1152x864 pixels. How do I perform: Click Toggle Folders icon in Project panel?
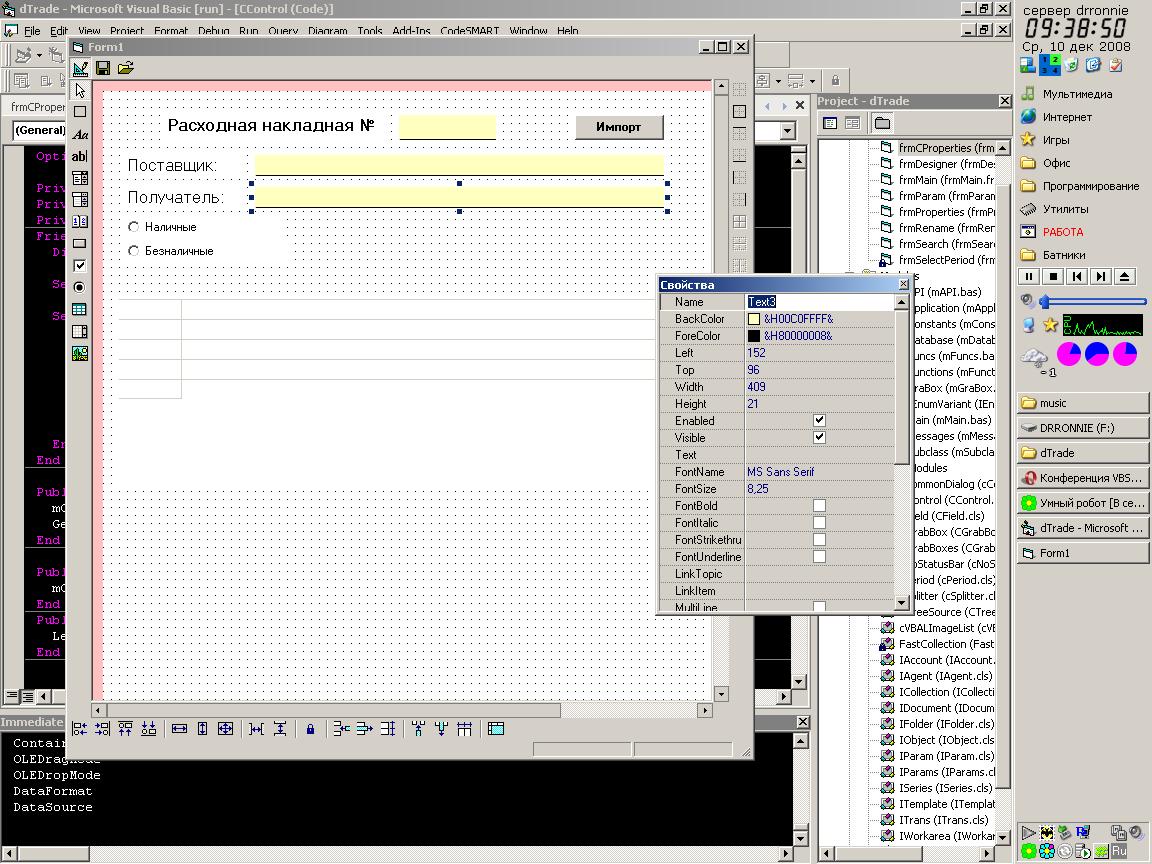pyautogui.click(x=882, y=123)
